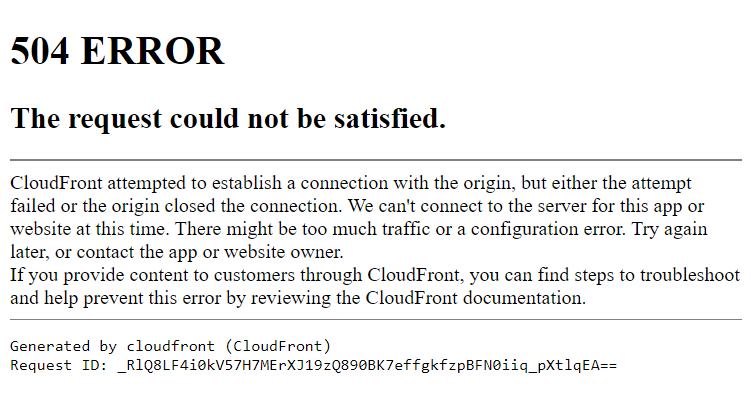Click the word "satisfied" in the subheading
Viewport: 751px width, 407px height.
(x=386, y=118)
